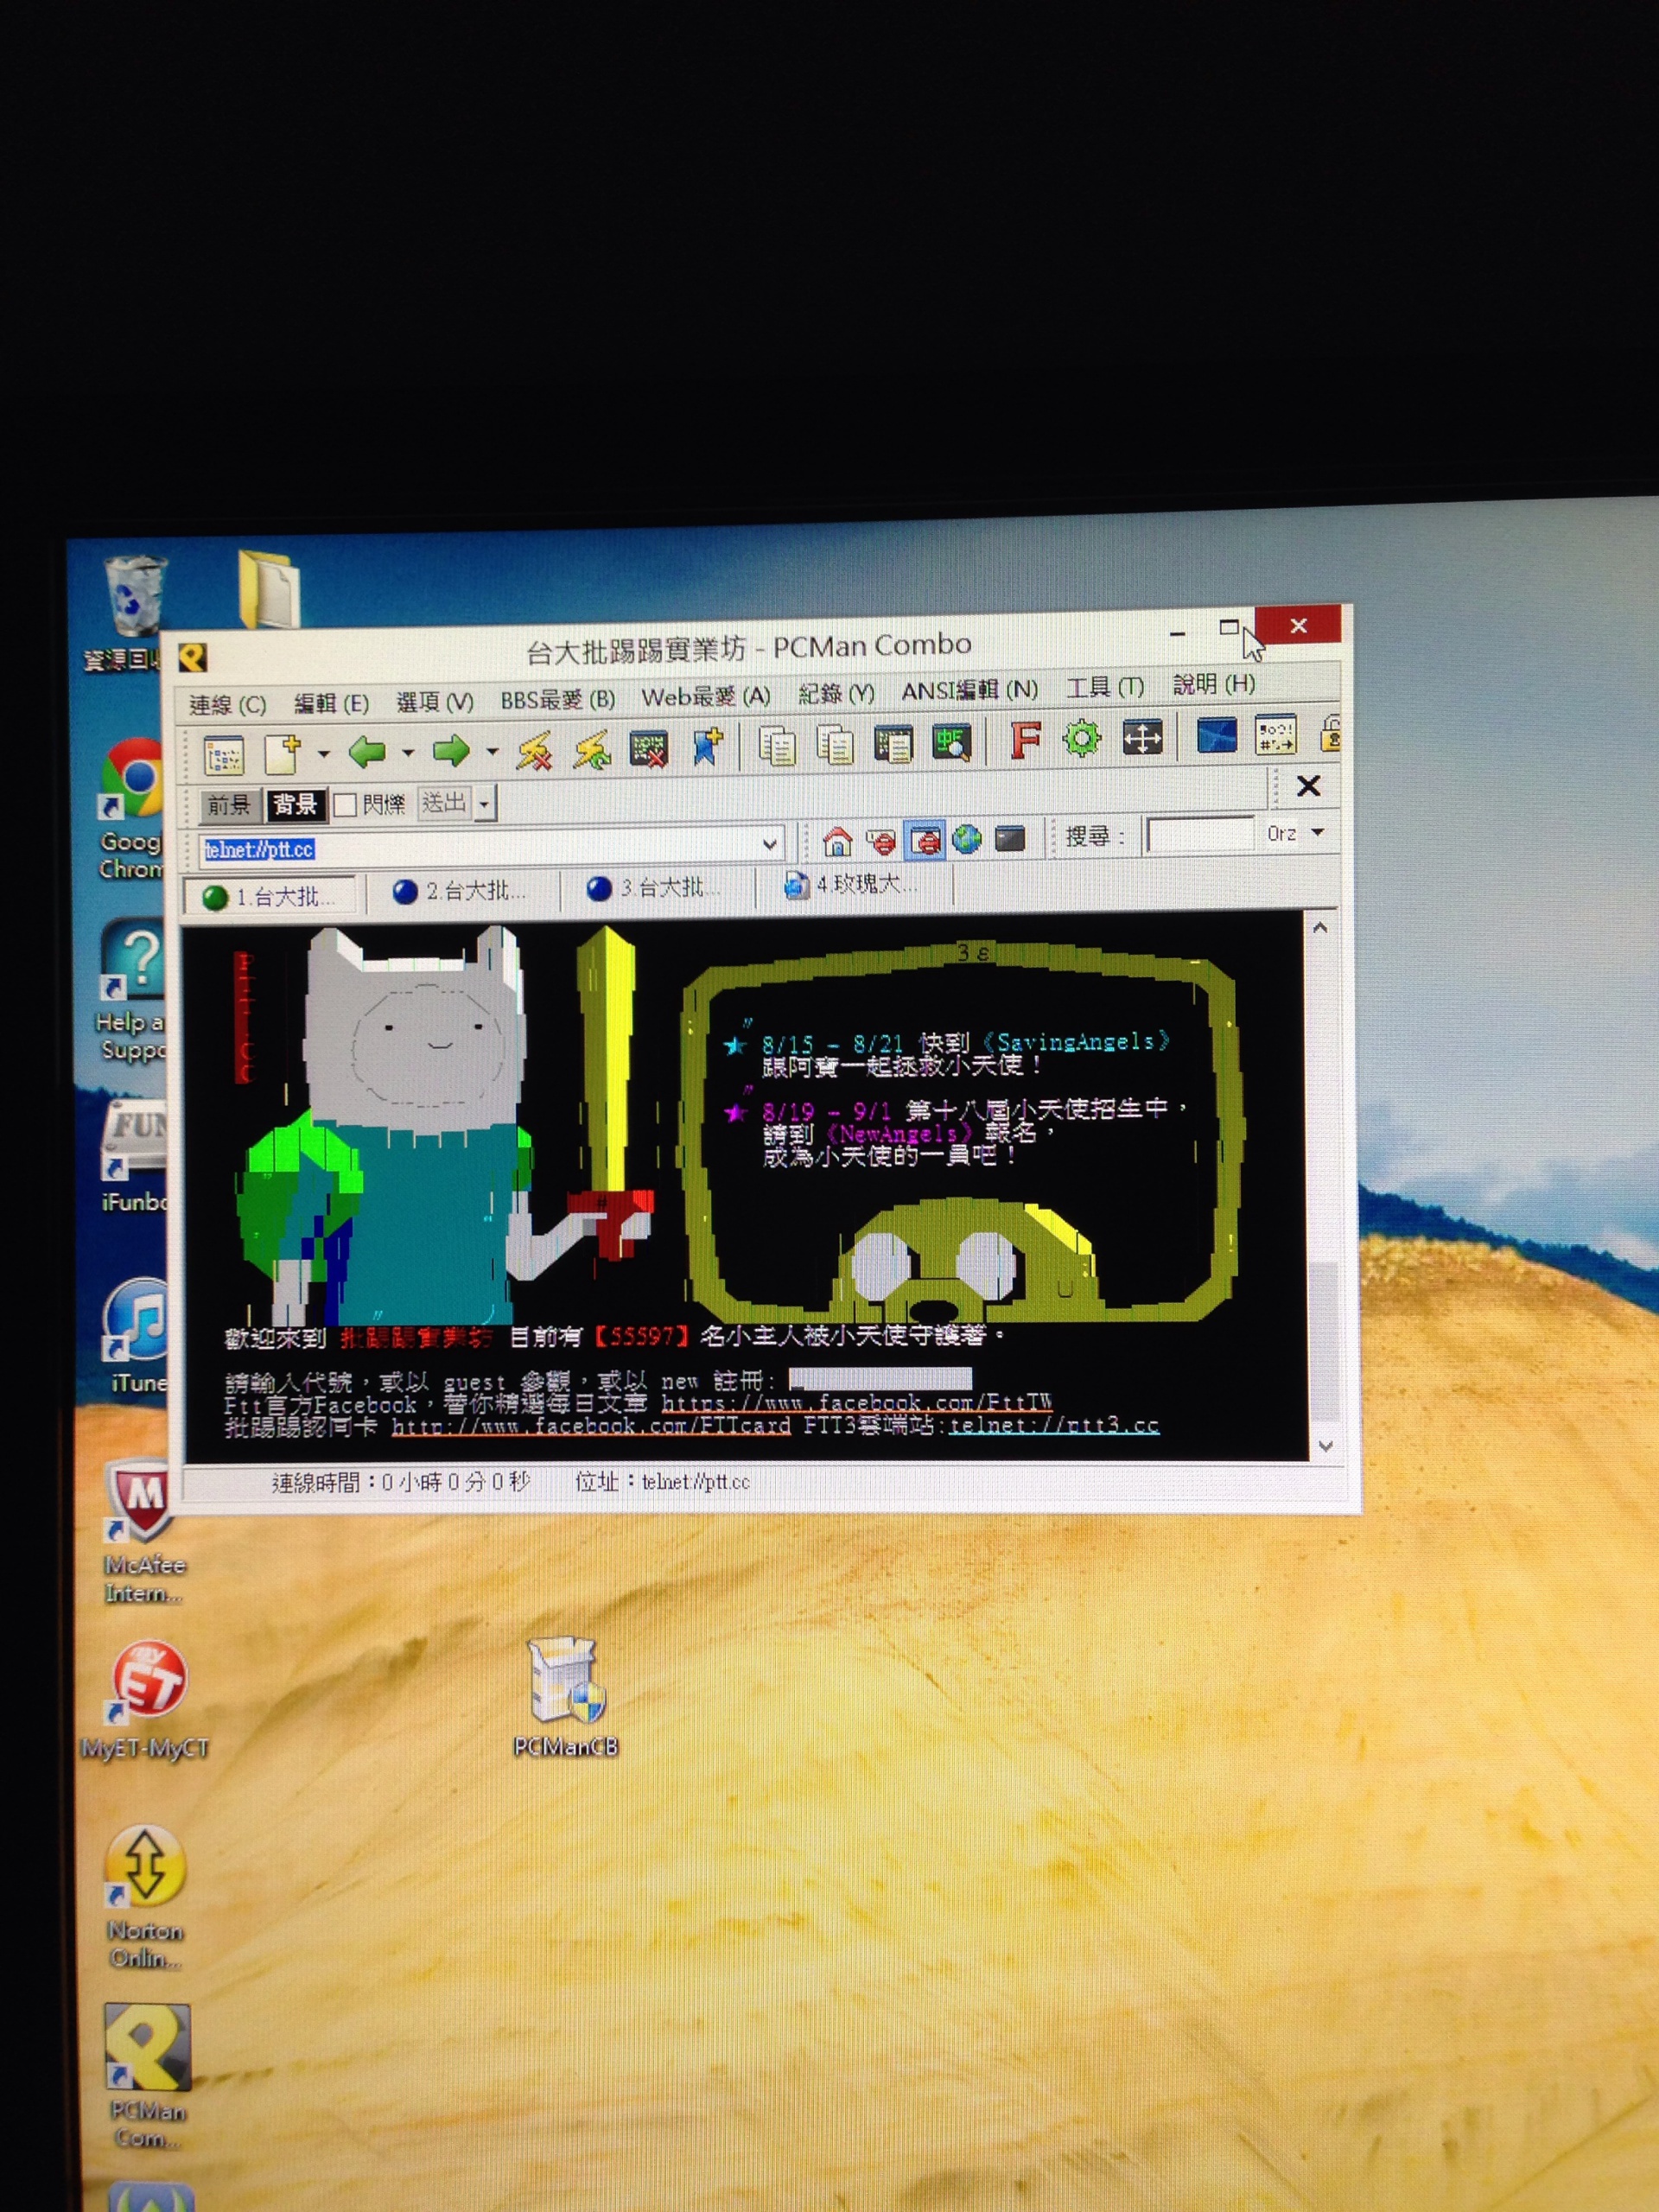Open the PCMan Combo desktop shortcut
The image size is (1659, 2212).
[x=147, y=2077]
